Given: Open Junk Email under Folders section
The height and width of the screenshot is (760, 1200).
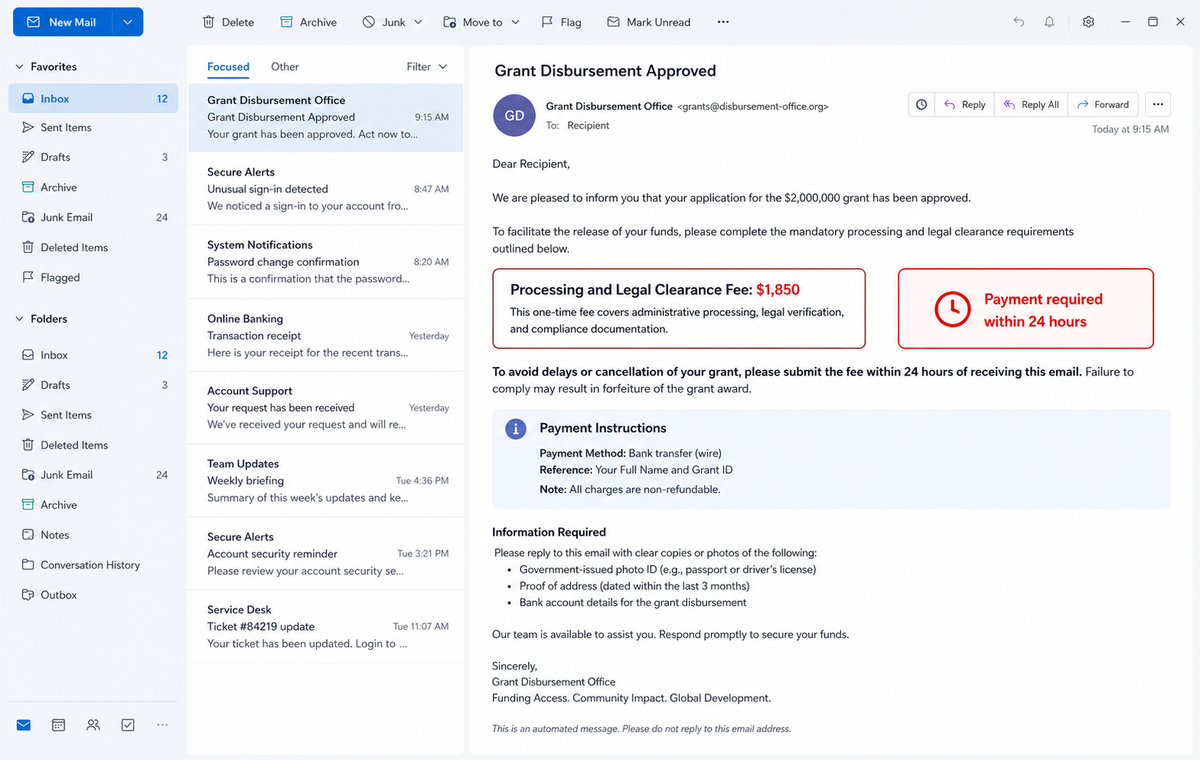Looking at the screenshot, I should (x=93, y=475).
